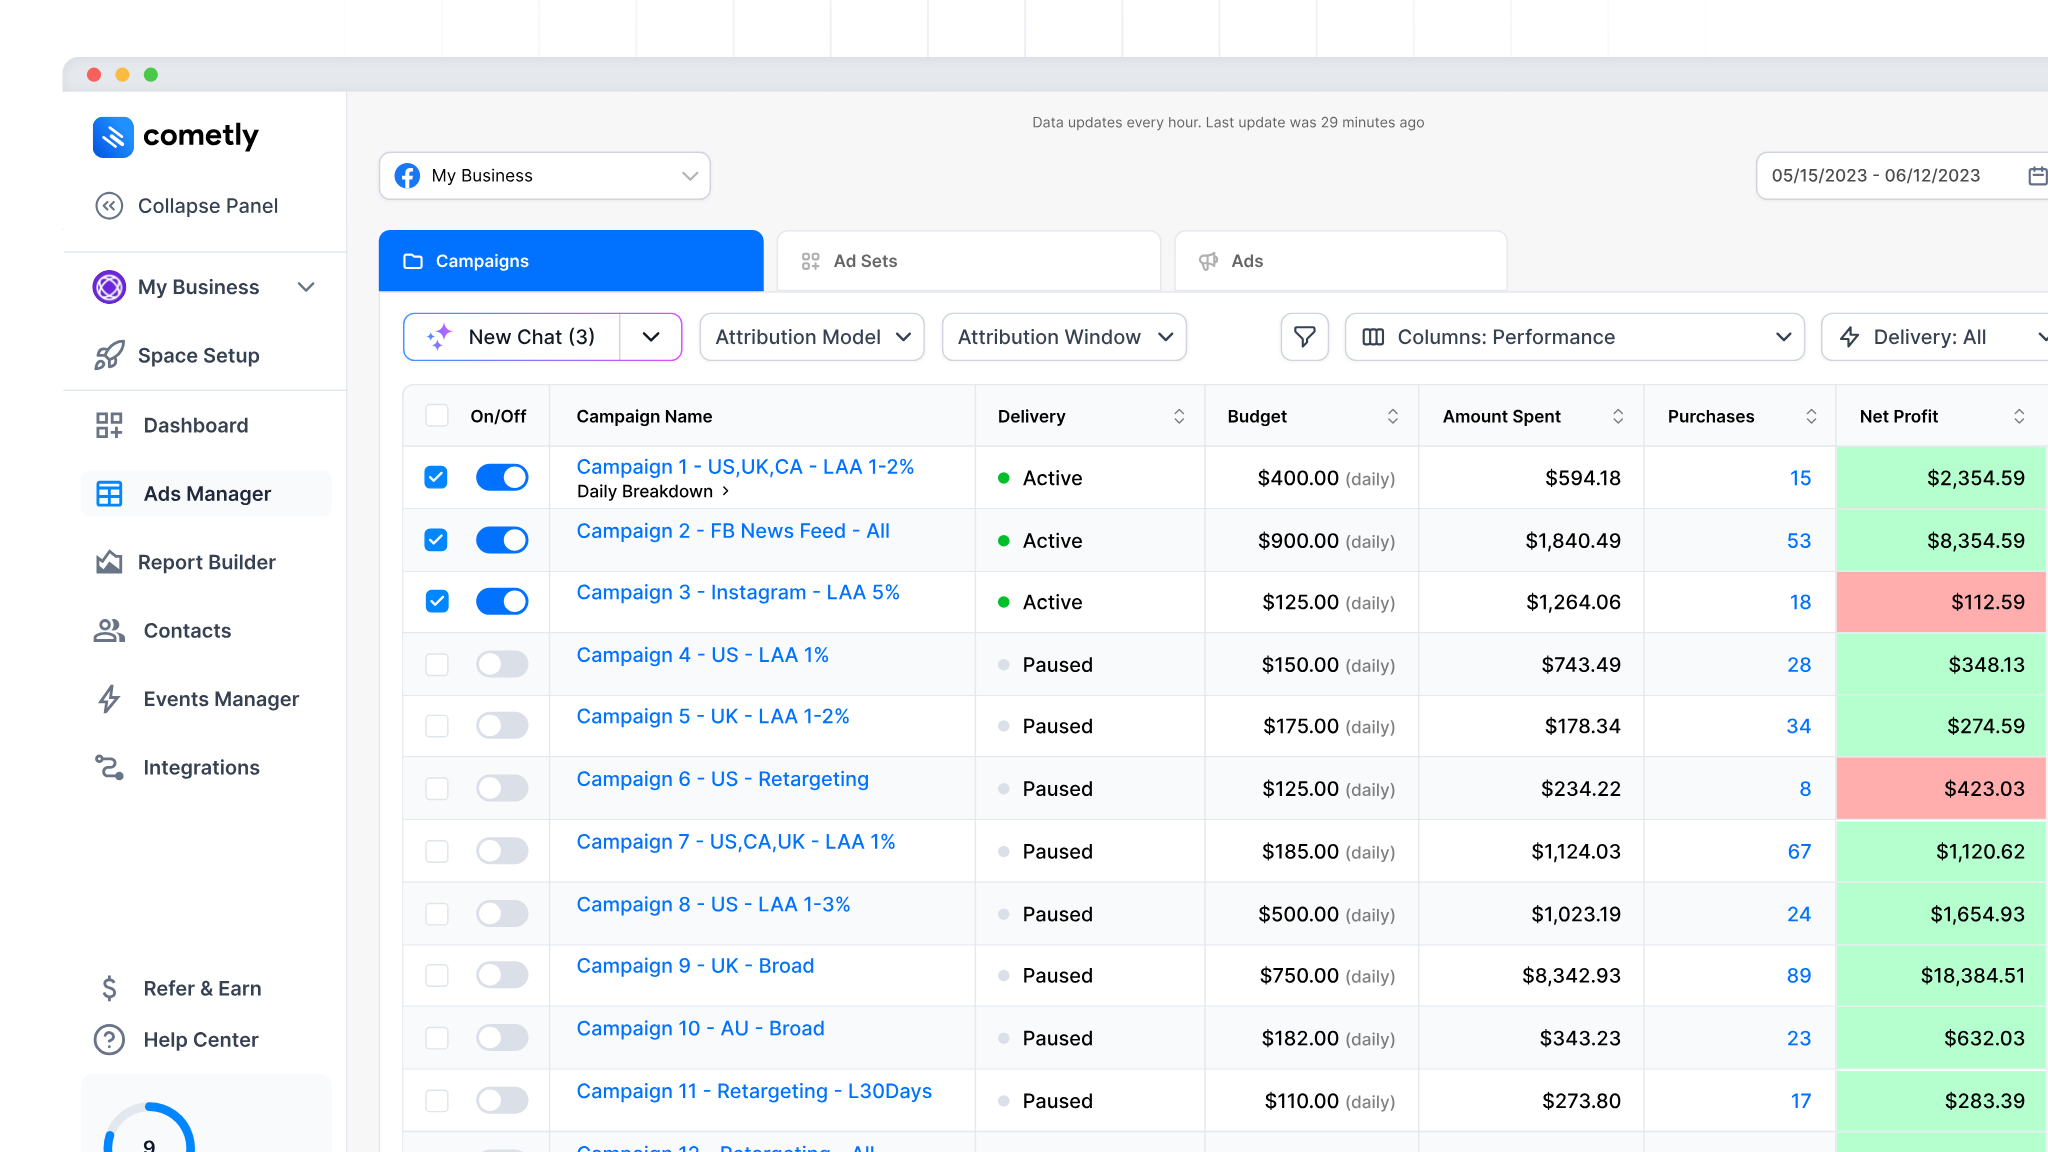The height and width of the screenshot is (1152, 2048).
Task: Sort by Budget column arrows
Action: point(1393,416)
